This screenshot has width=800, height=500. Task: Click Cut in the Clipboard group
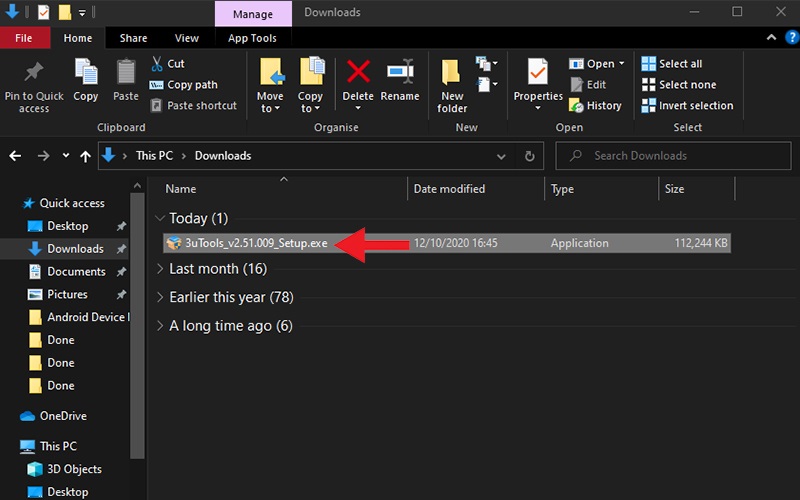click(168, 64)
